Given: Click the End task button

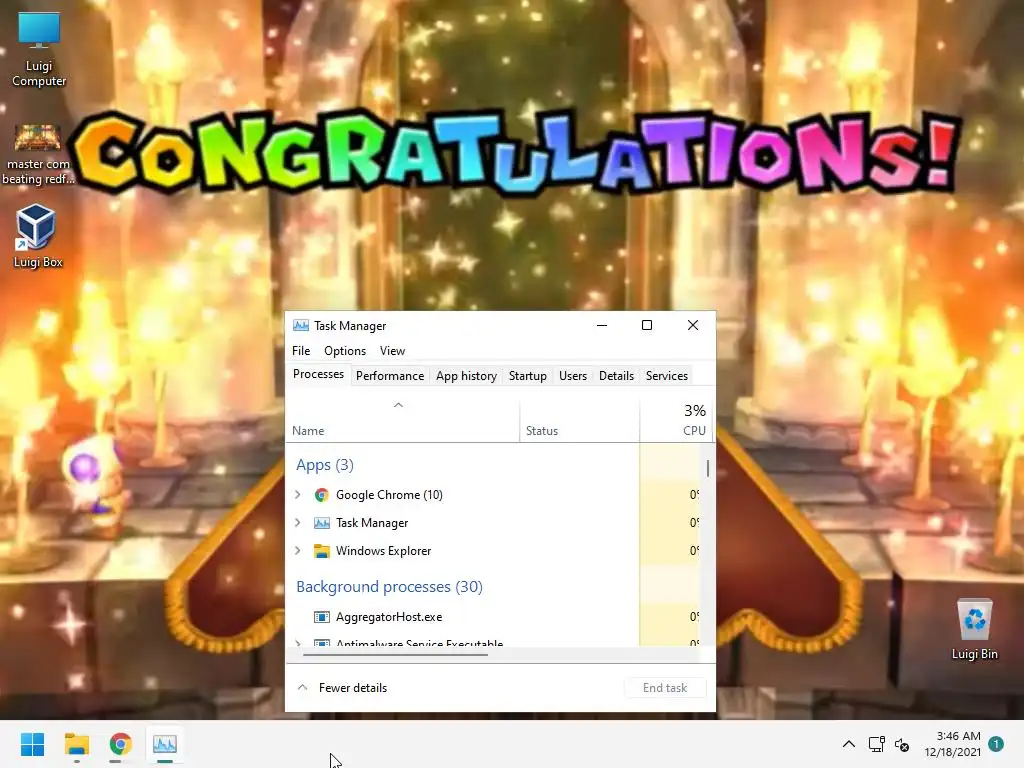Looking at the screenshot, I should click(x=665, y=688).
